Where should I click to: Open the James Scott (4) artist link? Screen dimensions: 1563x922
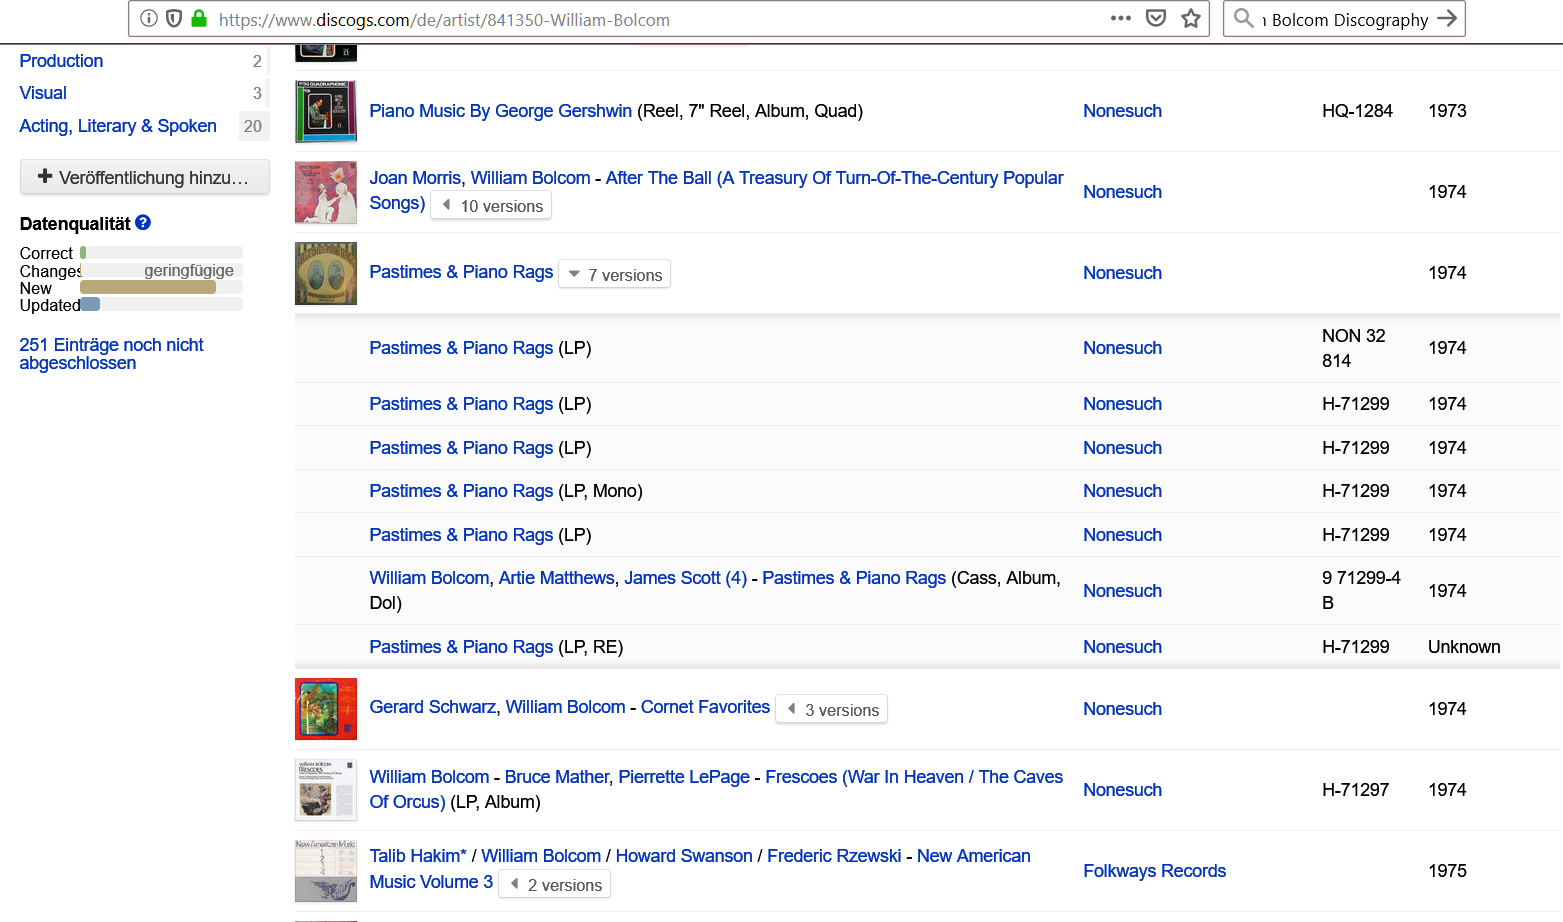685,578
